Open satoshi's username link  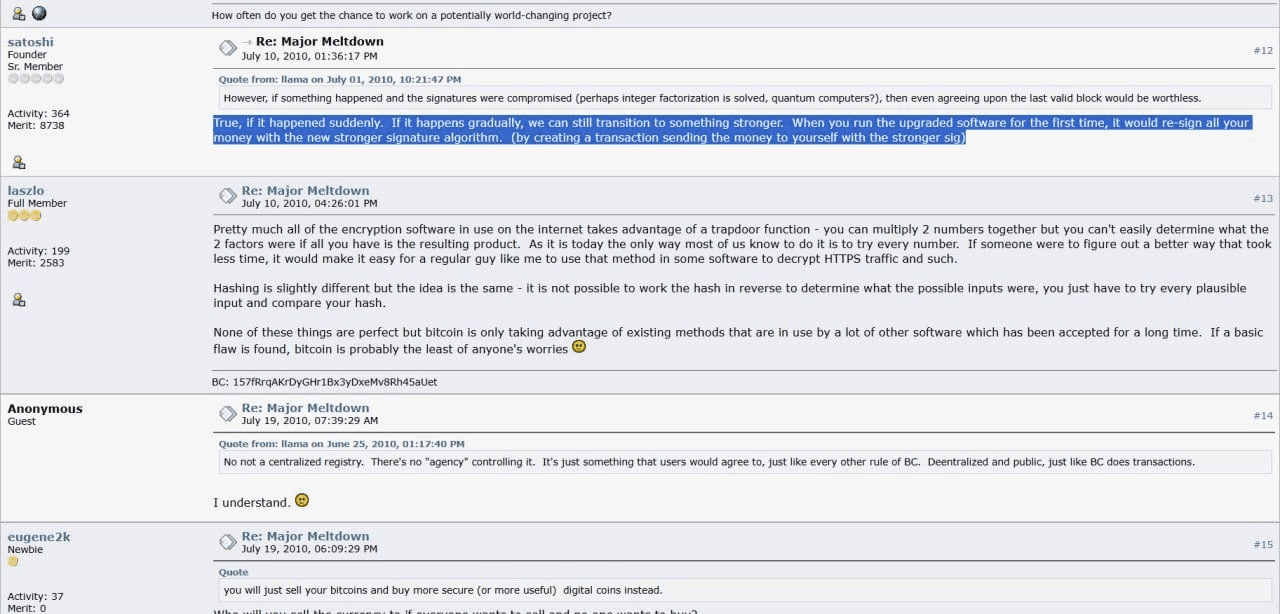31,42
